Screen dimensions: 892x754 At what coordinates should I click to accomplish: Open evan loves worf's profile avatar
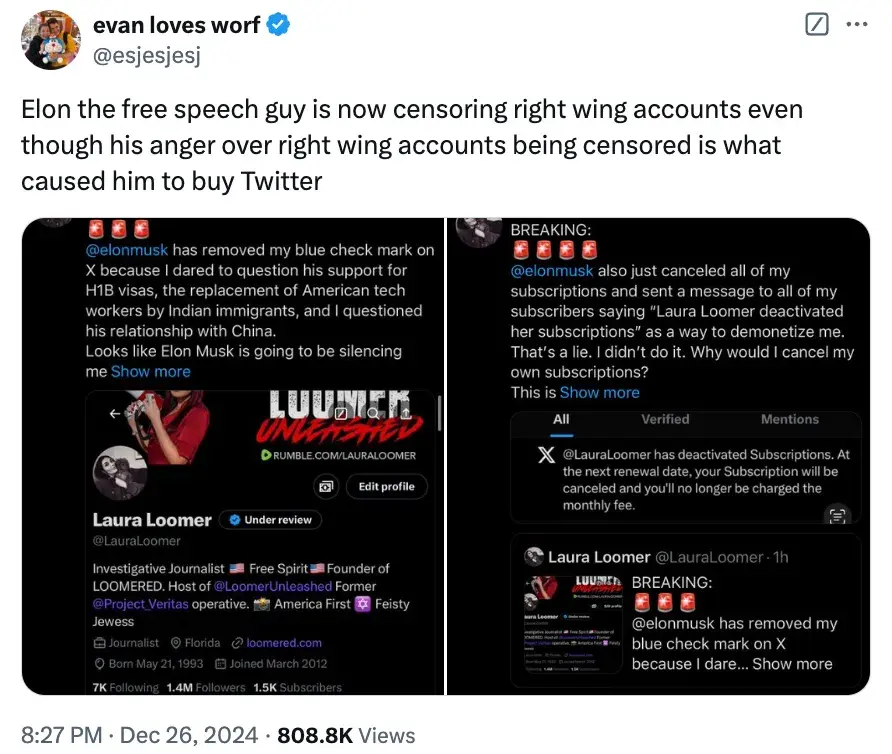[x=50, y=40]
